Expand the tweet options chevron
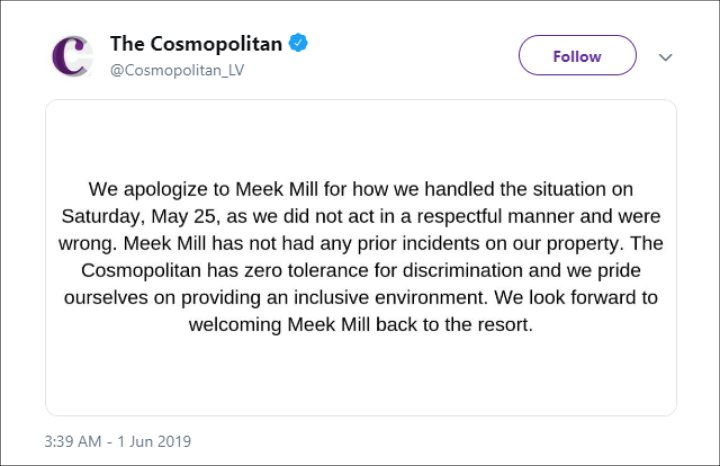Viewport: 720px width, 466px height. [665, 57]
